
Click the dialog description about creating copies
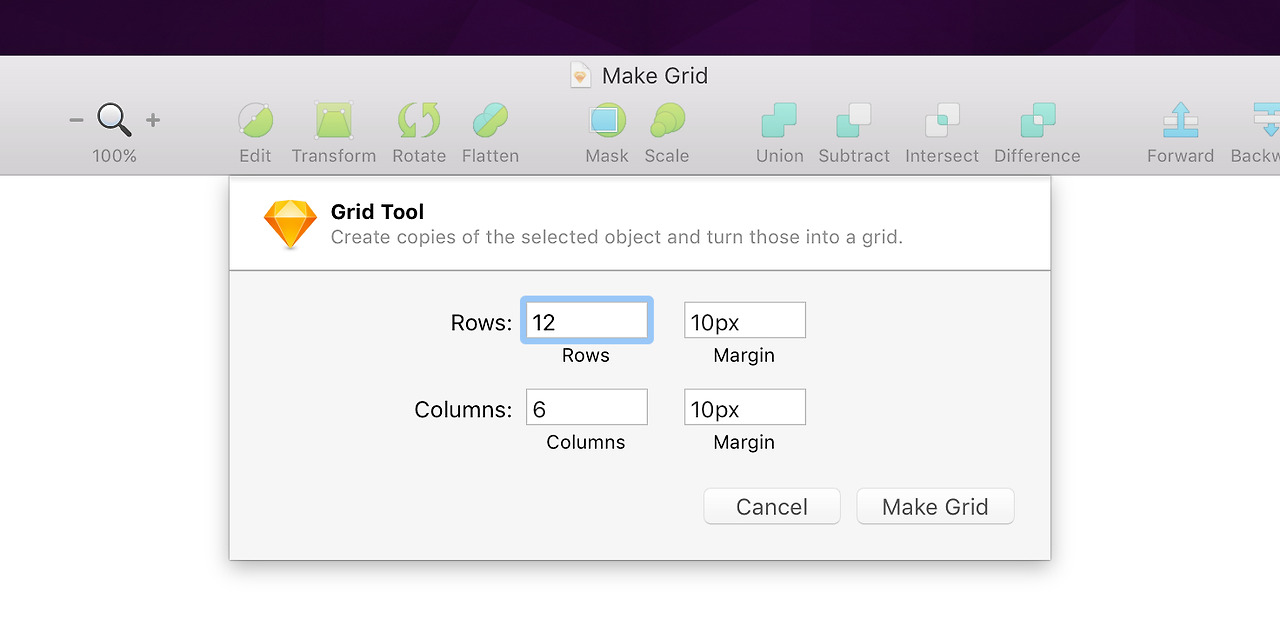click(x=616, y=238)
